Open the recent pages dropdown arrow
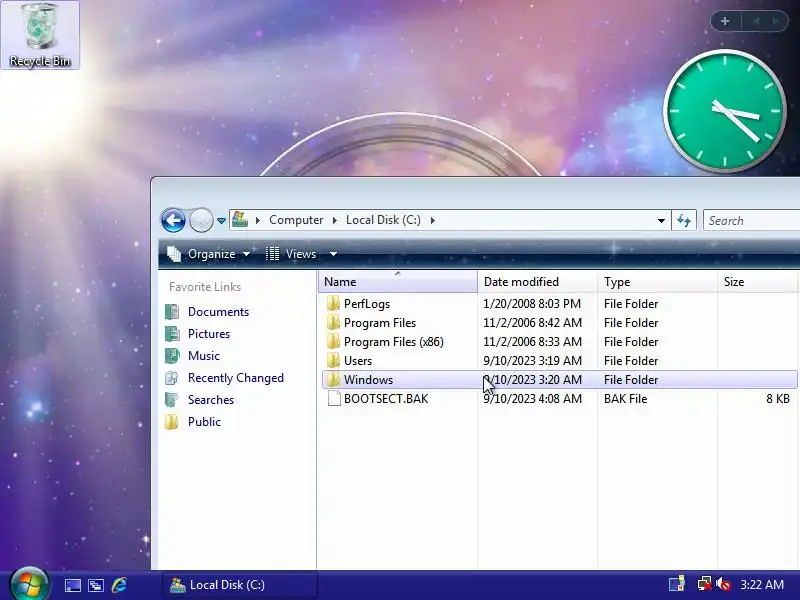Image resolution: width=800 pixels, height=600 pixels. (221, 221)
